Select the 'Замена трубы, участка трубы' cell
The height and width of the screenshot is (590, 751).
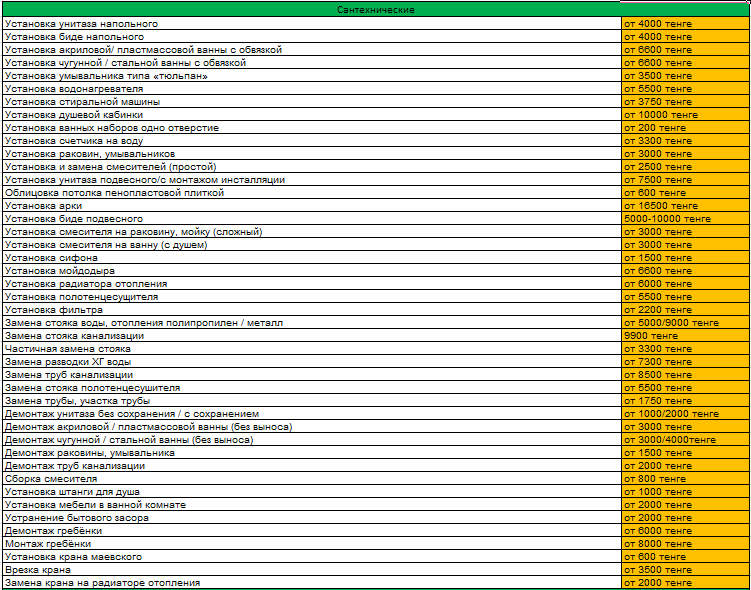click(x=312, y=401)
